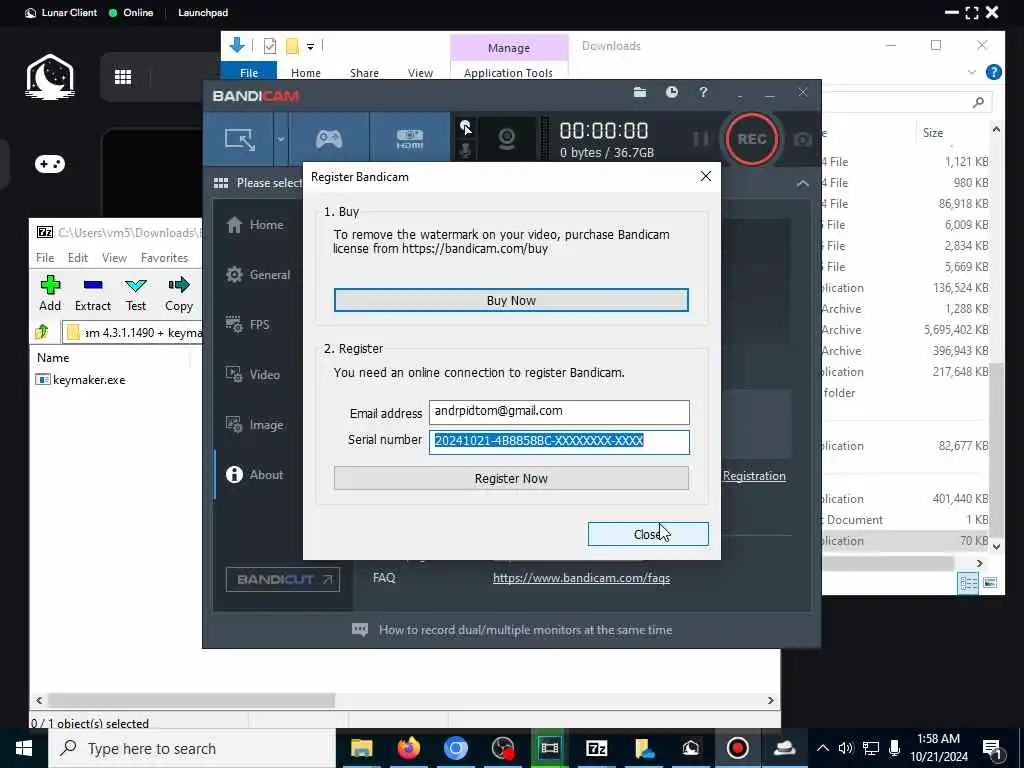The width and height of the screenshot is (1024, 768).
Task: Click Size column header in Explorer
Action: (933, 133)
